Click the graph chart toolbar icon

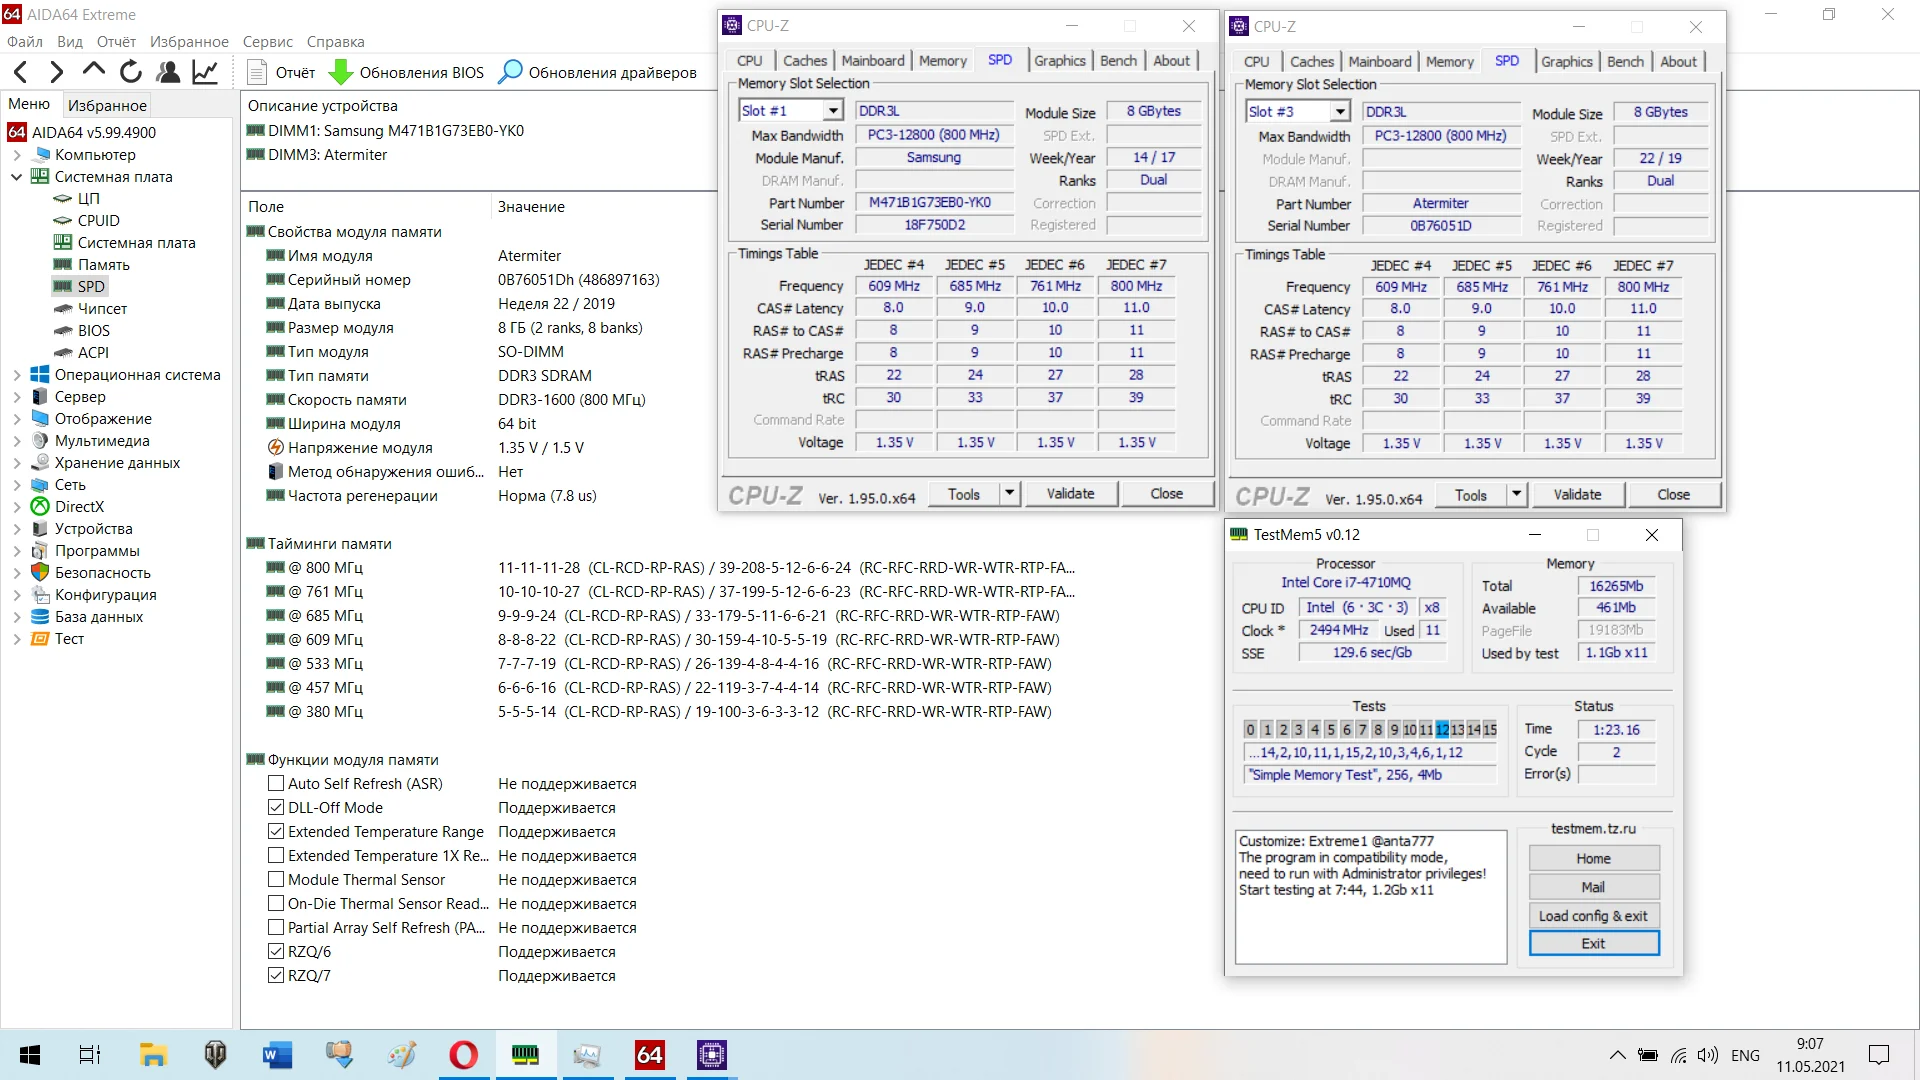[205, 72]
